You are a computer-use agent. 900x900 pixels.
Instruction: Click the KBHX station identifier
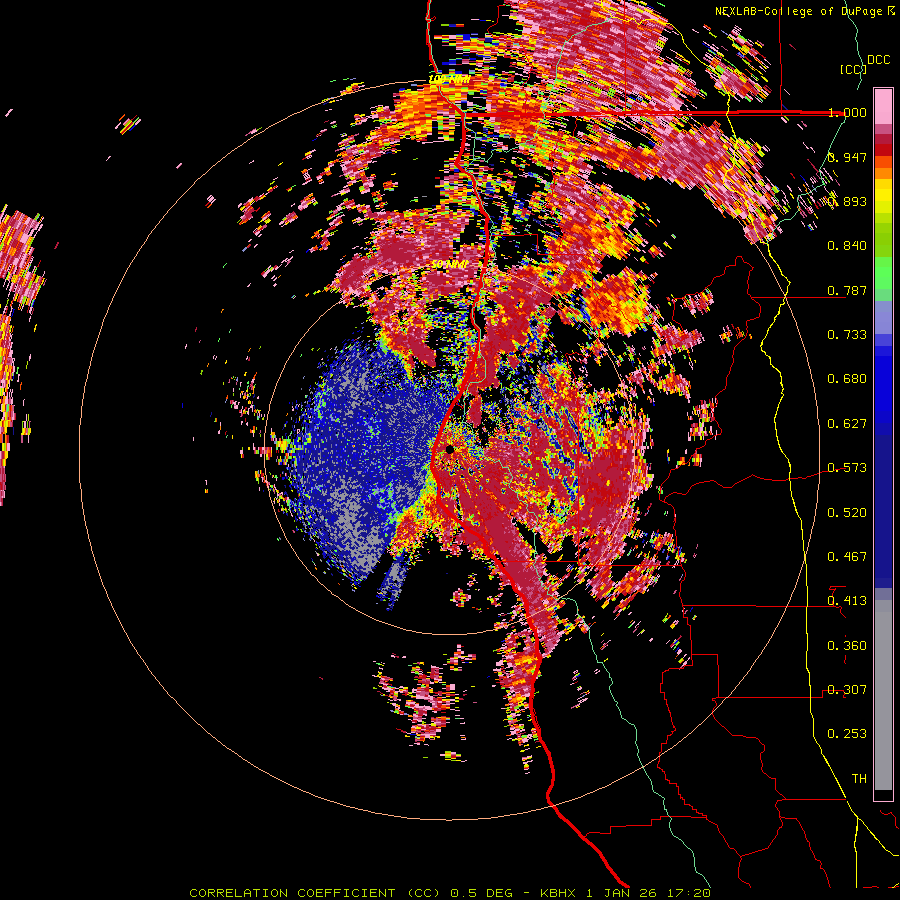click(557, 893)
